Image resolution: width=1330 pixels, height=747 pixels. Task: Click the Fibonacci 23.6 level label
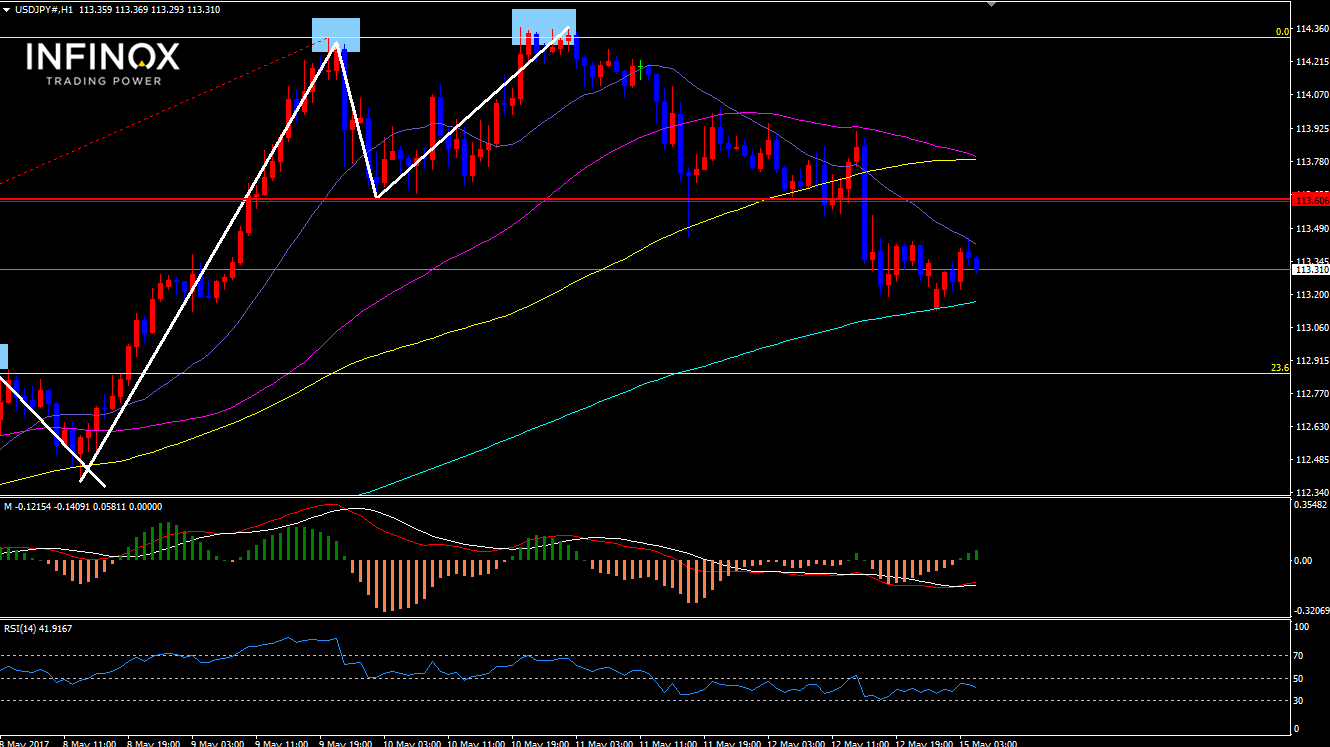click(x=1280, y=368)
